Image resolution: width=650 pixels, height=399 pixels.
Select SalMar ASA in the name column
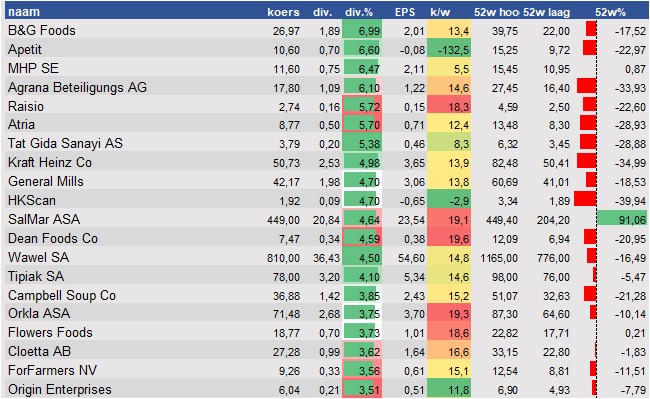[44, 219]
